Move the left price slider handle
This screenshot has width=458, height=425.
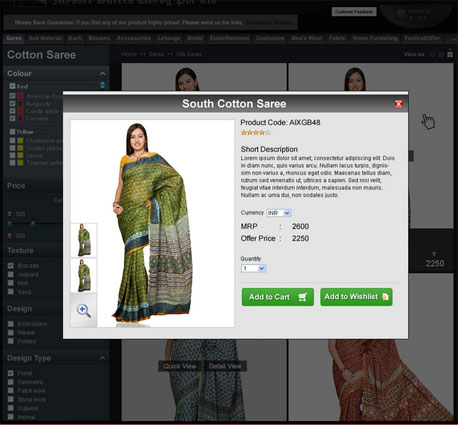[x=10, y=224]
